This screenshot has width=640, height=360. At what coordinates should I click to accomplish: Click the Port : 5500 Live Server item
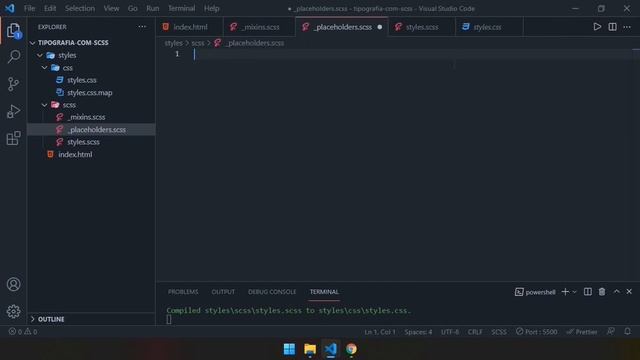(x=536, y=332)
